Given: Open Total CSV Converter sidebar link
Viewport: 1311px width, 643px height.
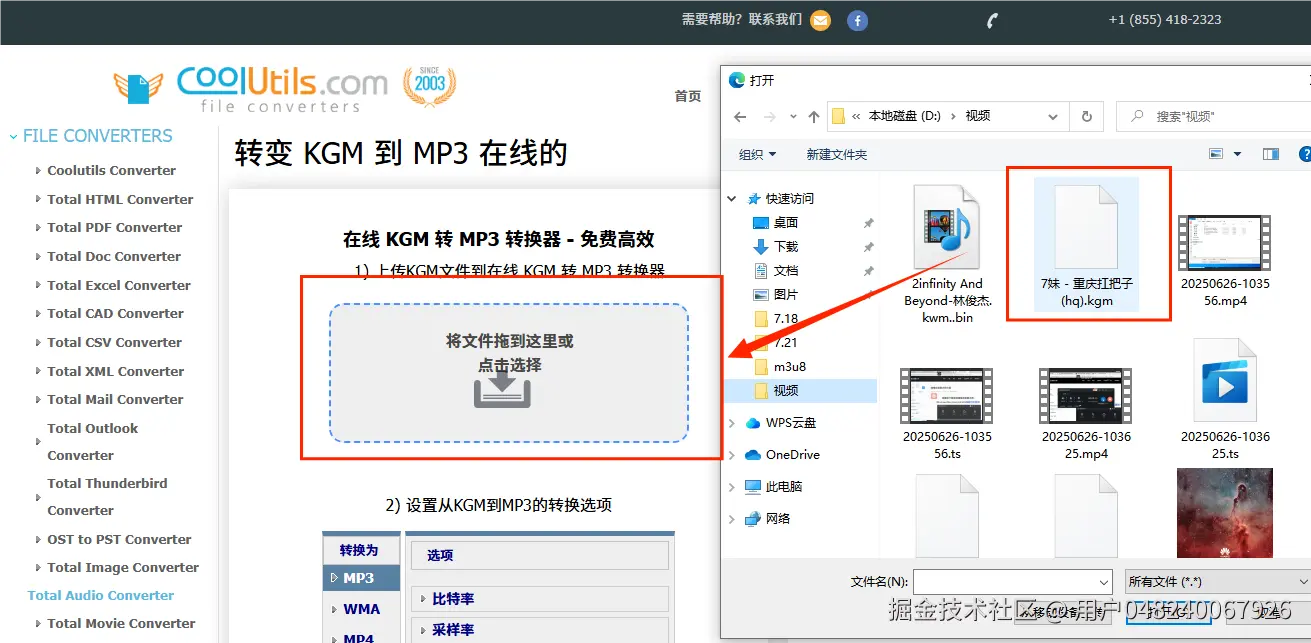Looking at the screenshot, I should [115, 343].
